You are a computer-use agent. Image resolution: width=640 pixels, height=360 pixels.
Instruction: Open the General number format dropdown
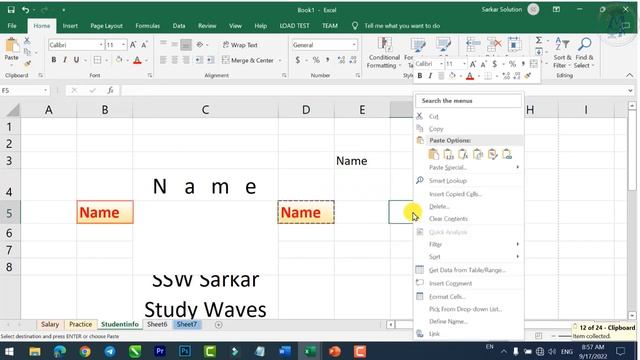click(x=353, y=45)
